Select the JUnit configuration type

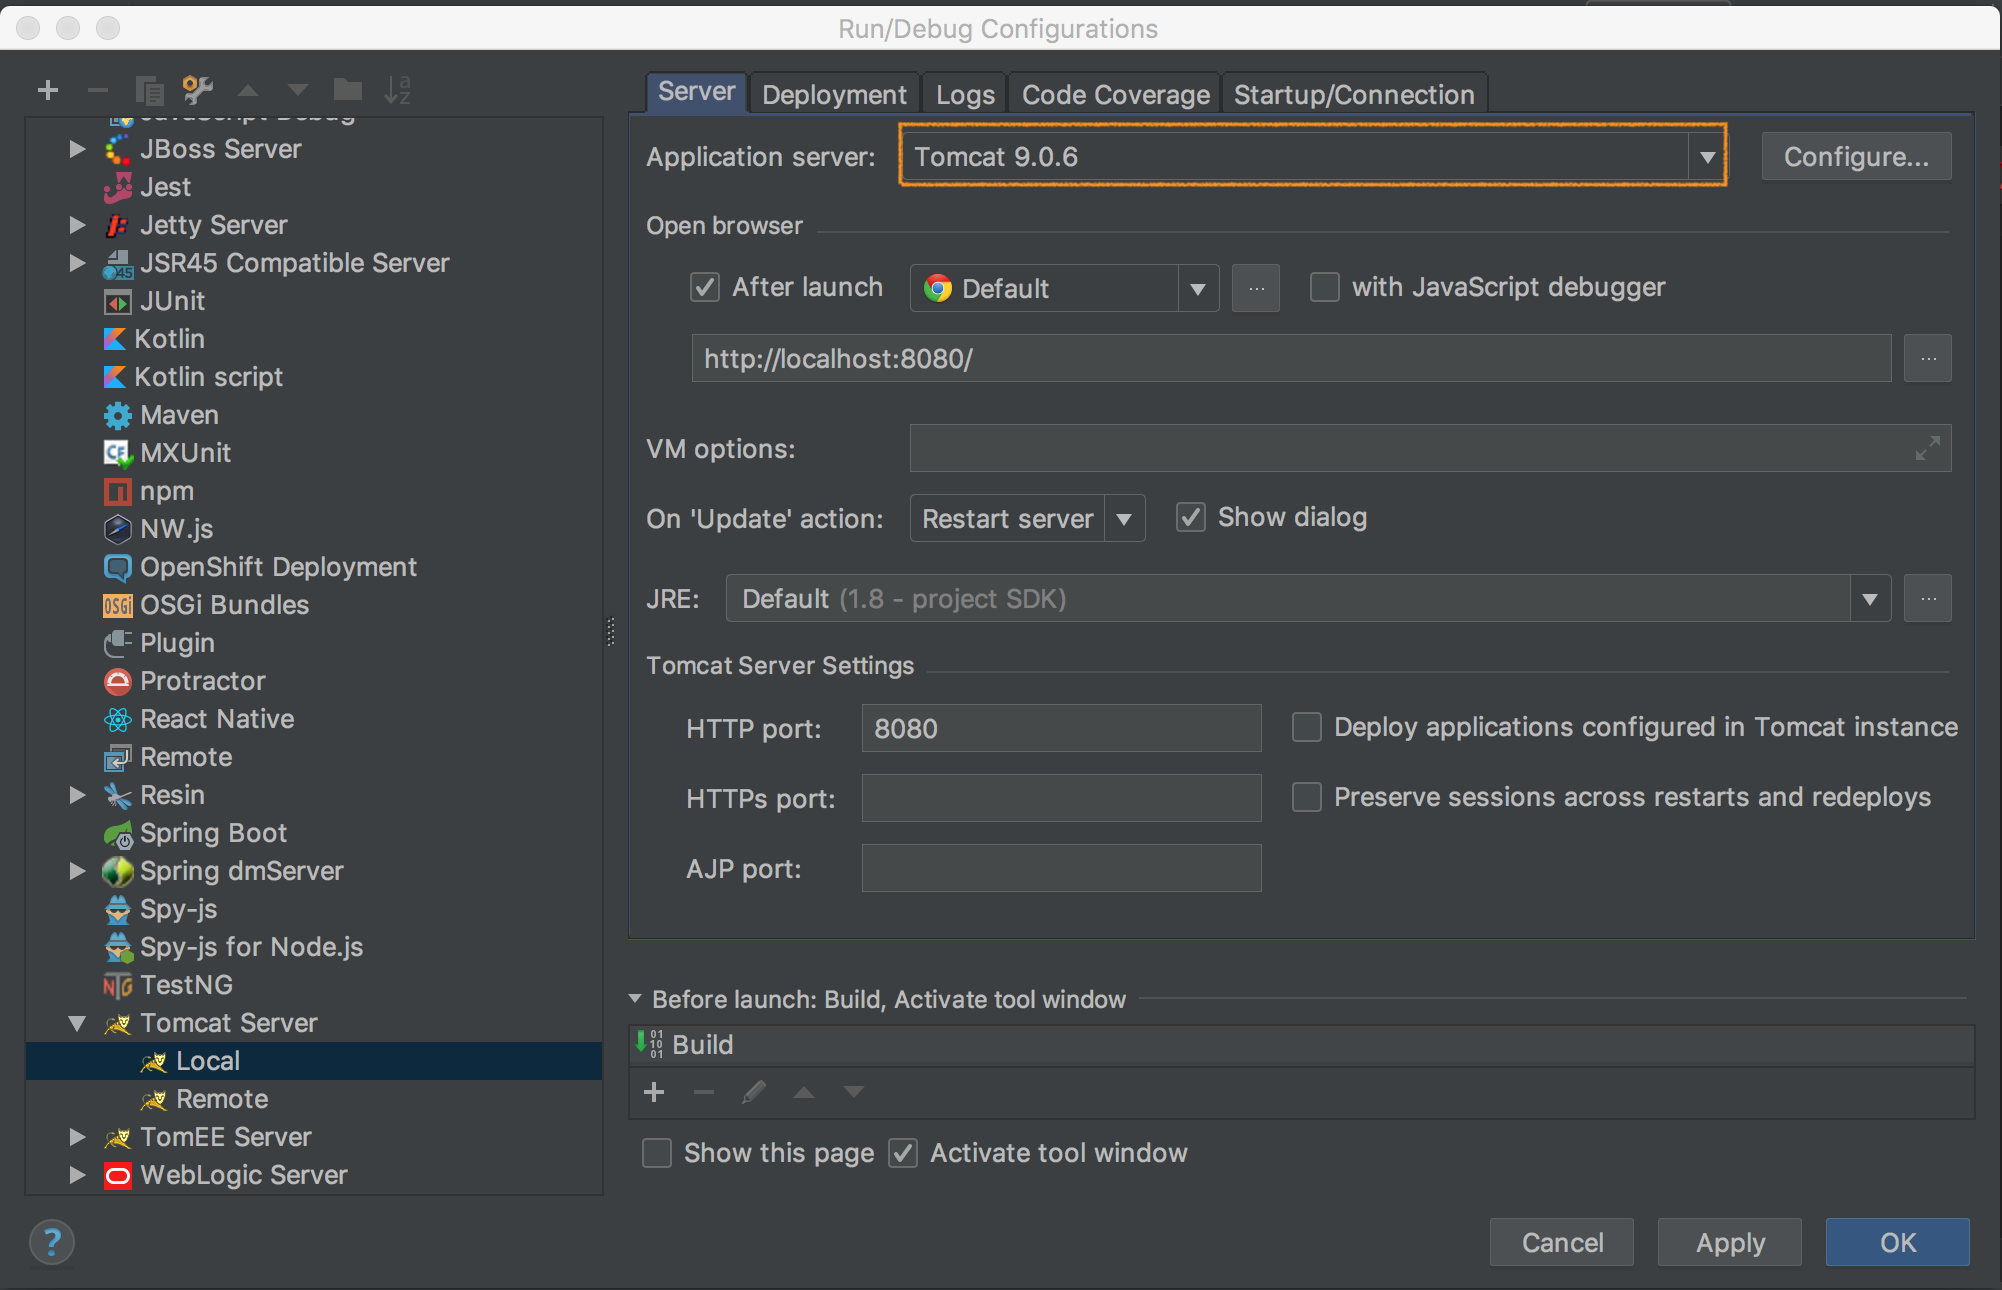[172, 301]
